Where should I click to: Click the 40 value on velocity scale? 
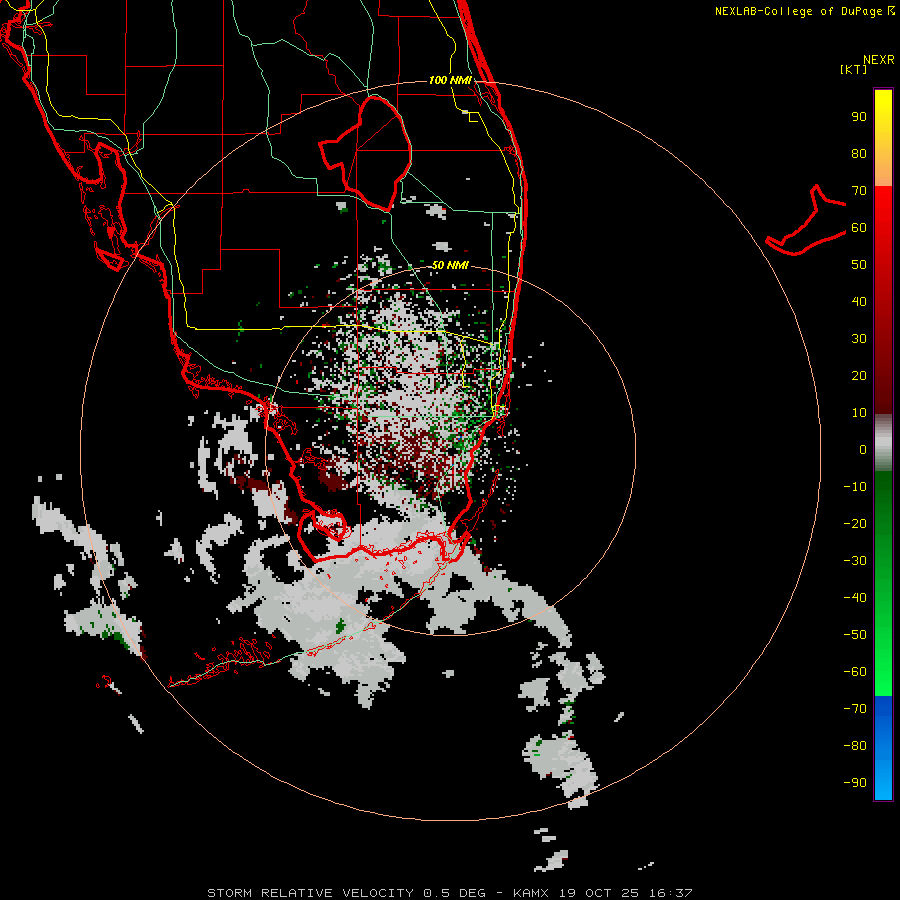click(859, 301)
